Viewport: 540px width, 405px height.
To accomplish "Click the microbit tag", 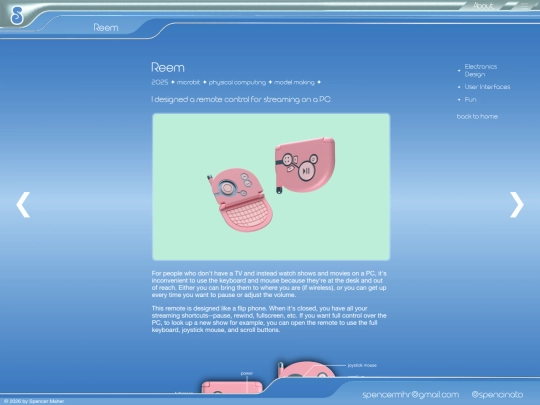I will tap(188, 82).
